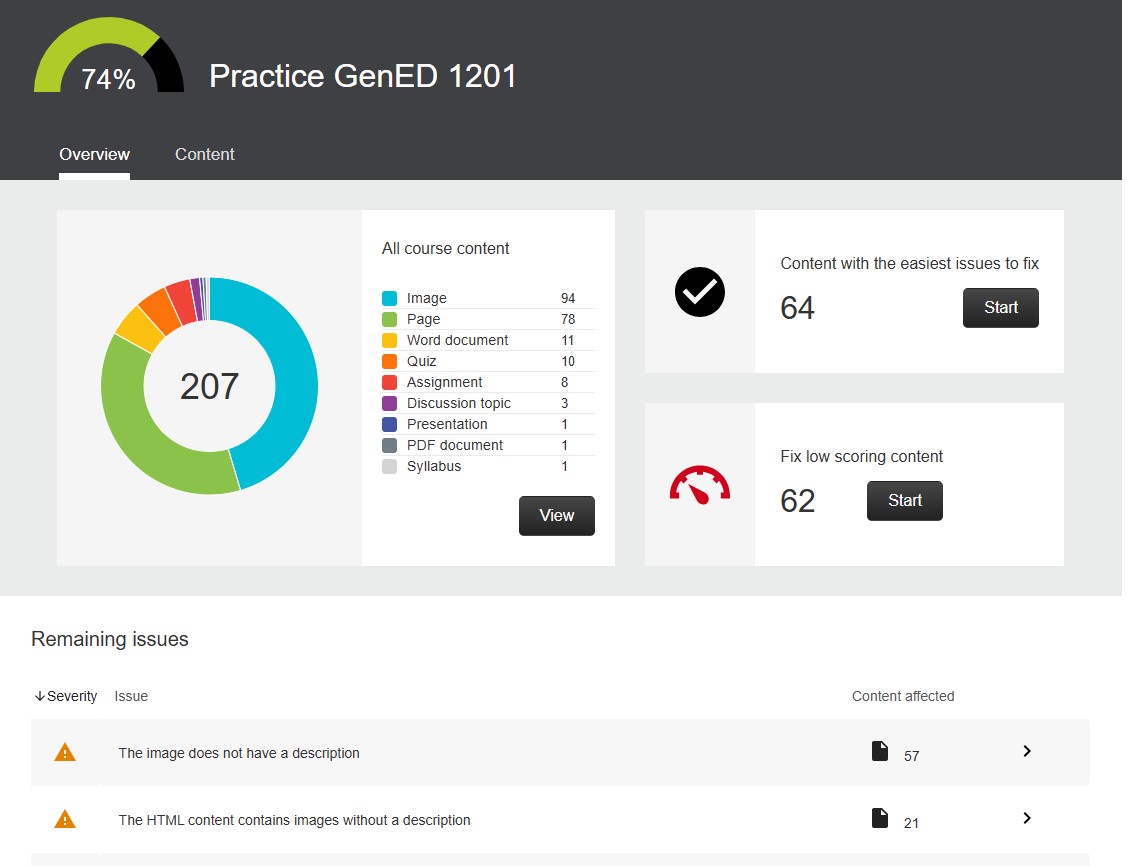Click warning icon for image description issue
This screenshot has width=1127, height=866.
coord(65,753)
